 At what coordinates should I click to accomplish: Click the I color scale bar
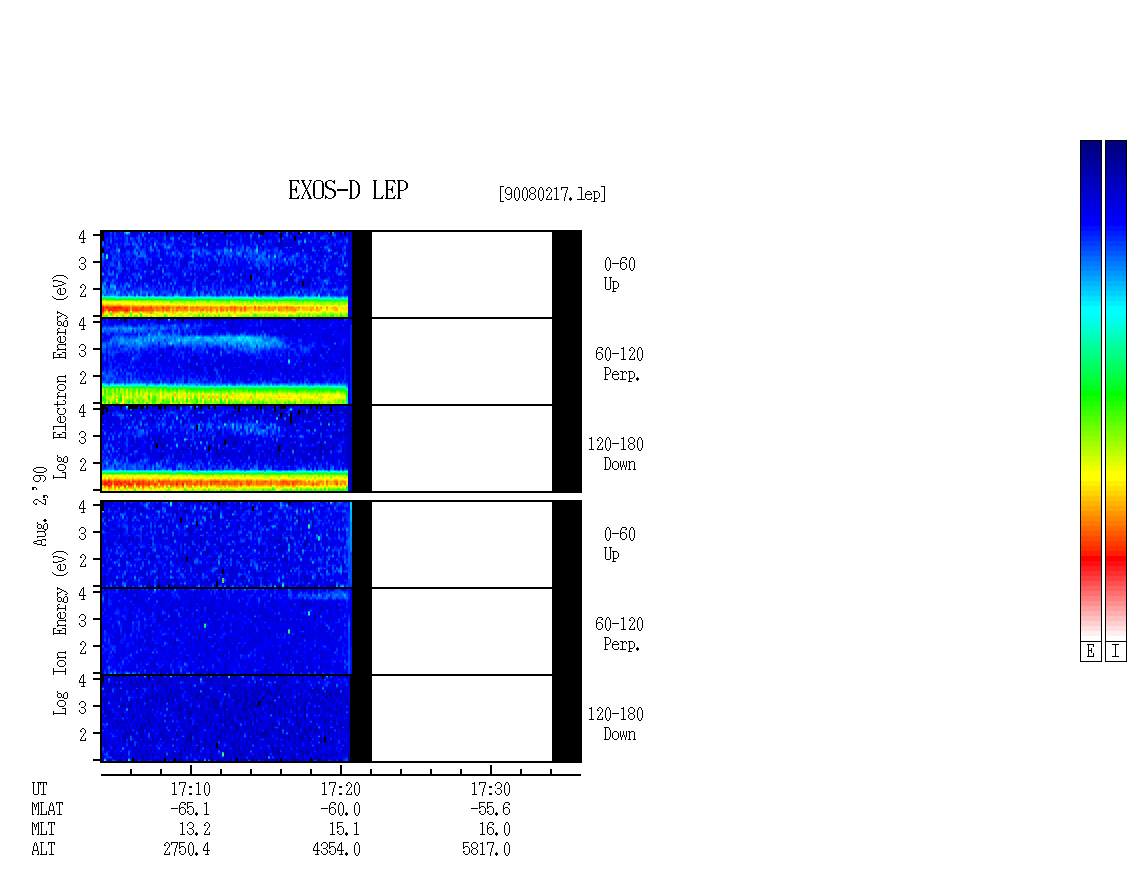[1116, 389]
